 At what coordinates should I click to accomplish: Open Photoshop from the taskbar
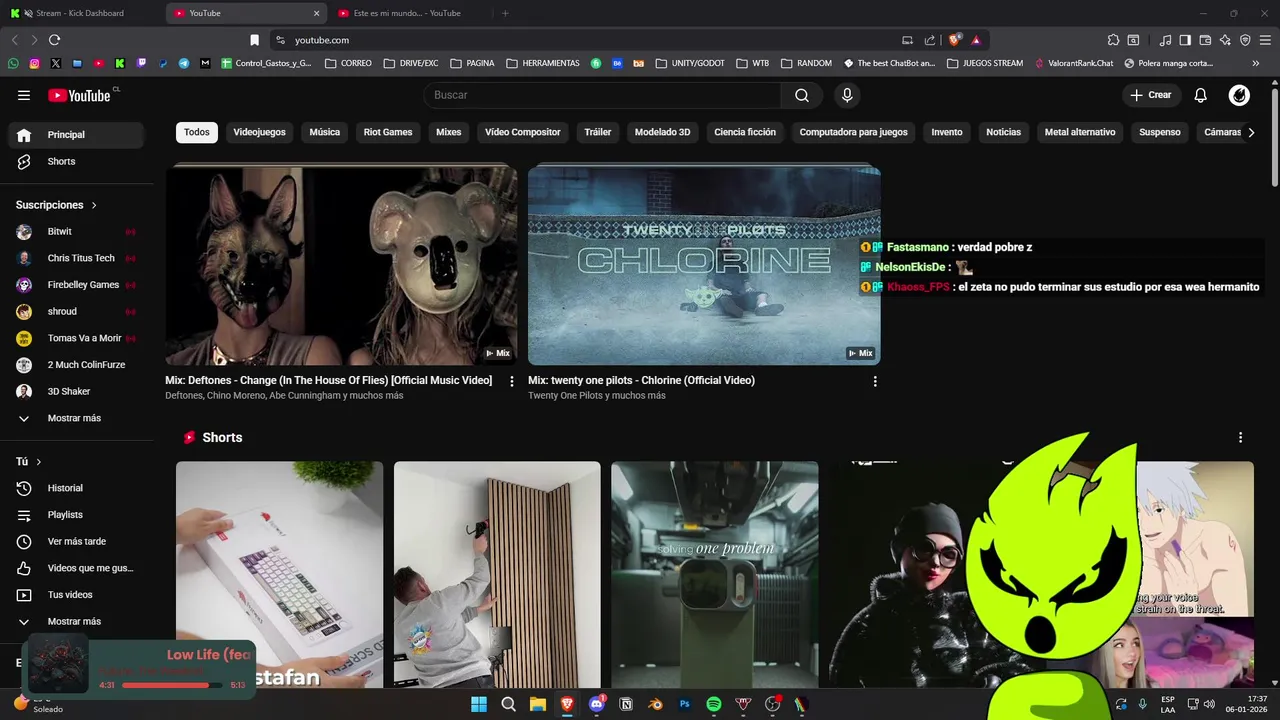tap(685, 704)
